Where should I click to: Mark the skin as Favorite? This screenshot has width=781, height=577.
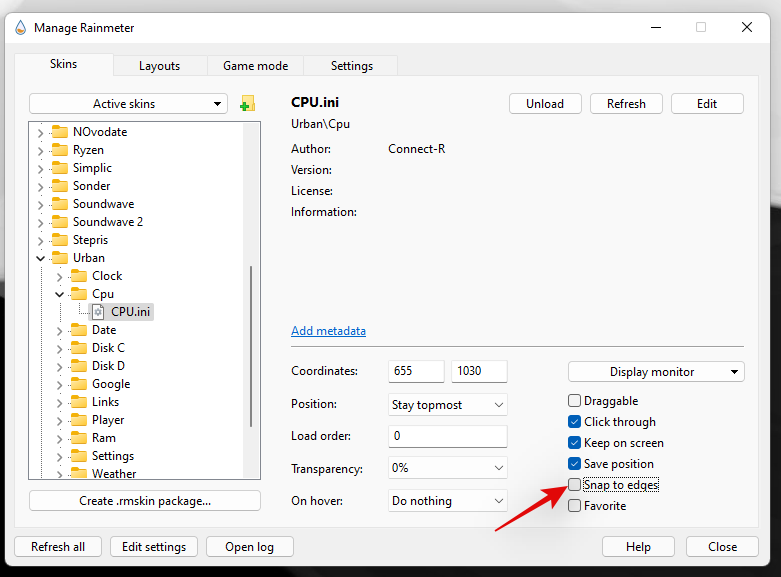[574, 505]
